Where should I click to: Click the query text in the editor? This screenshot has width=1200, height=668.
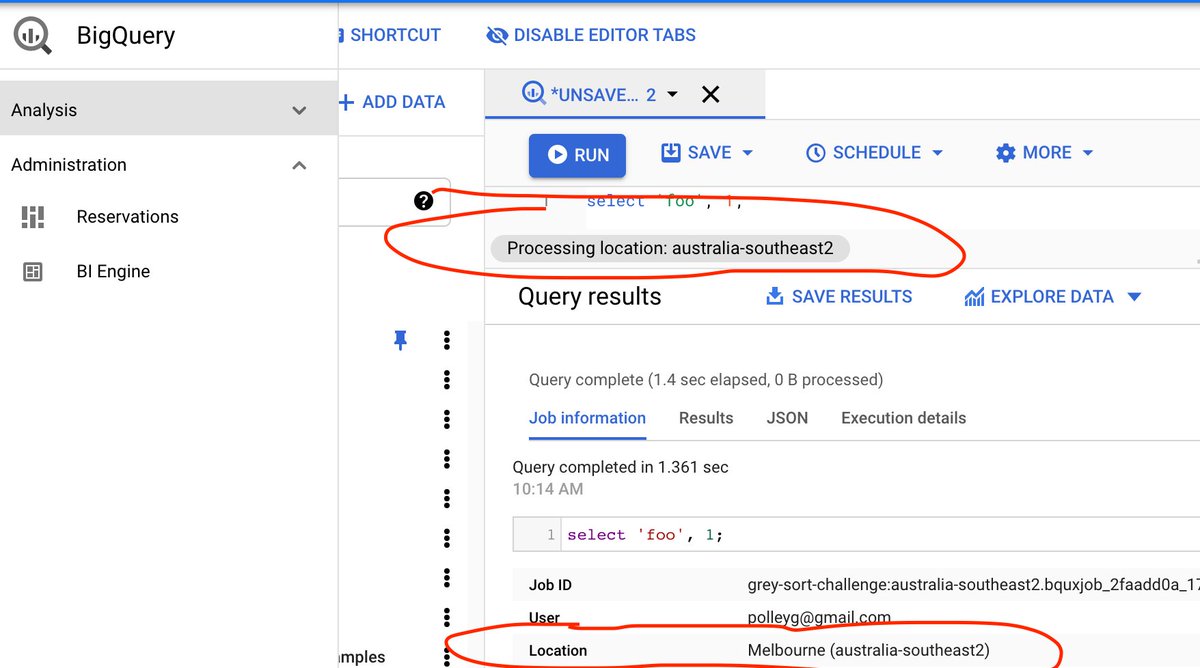click(664, 201)
